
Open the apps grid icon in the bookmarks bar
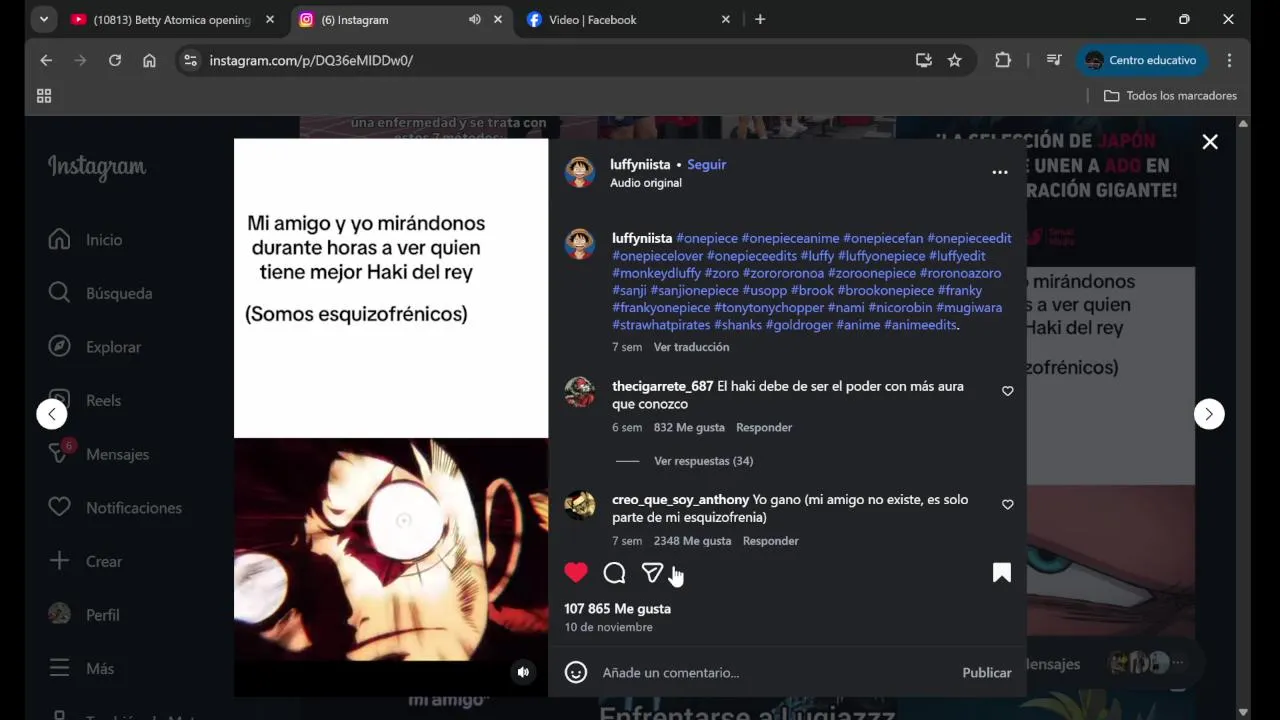click(44, 96)
